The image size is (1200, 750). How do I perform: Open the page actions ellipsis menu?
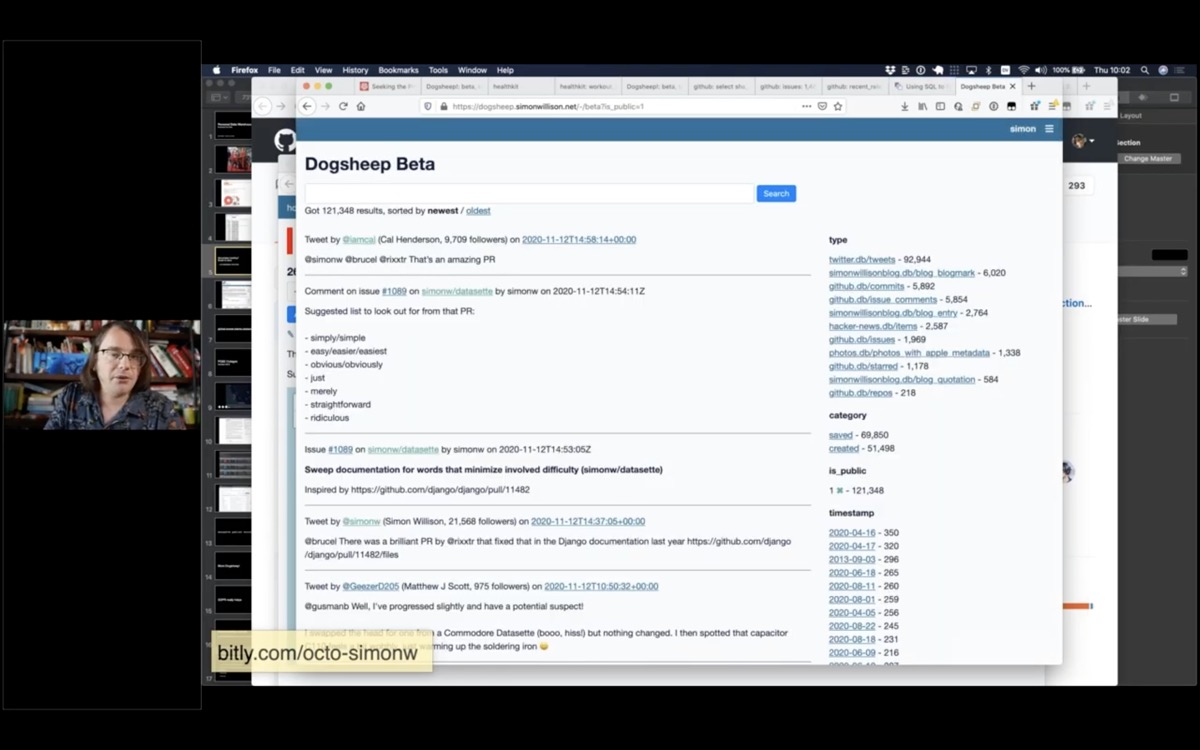(807, 106)
